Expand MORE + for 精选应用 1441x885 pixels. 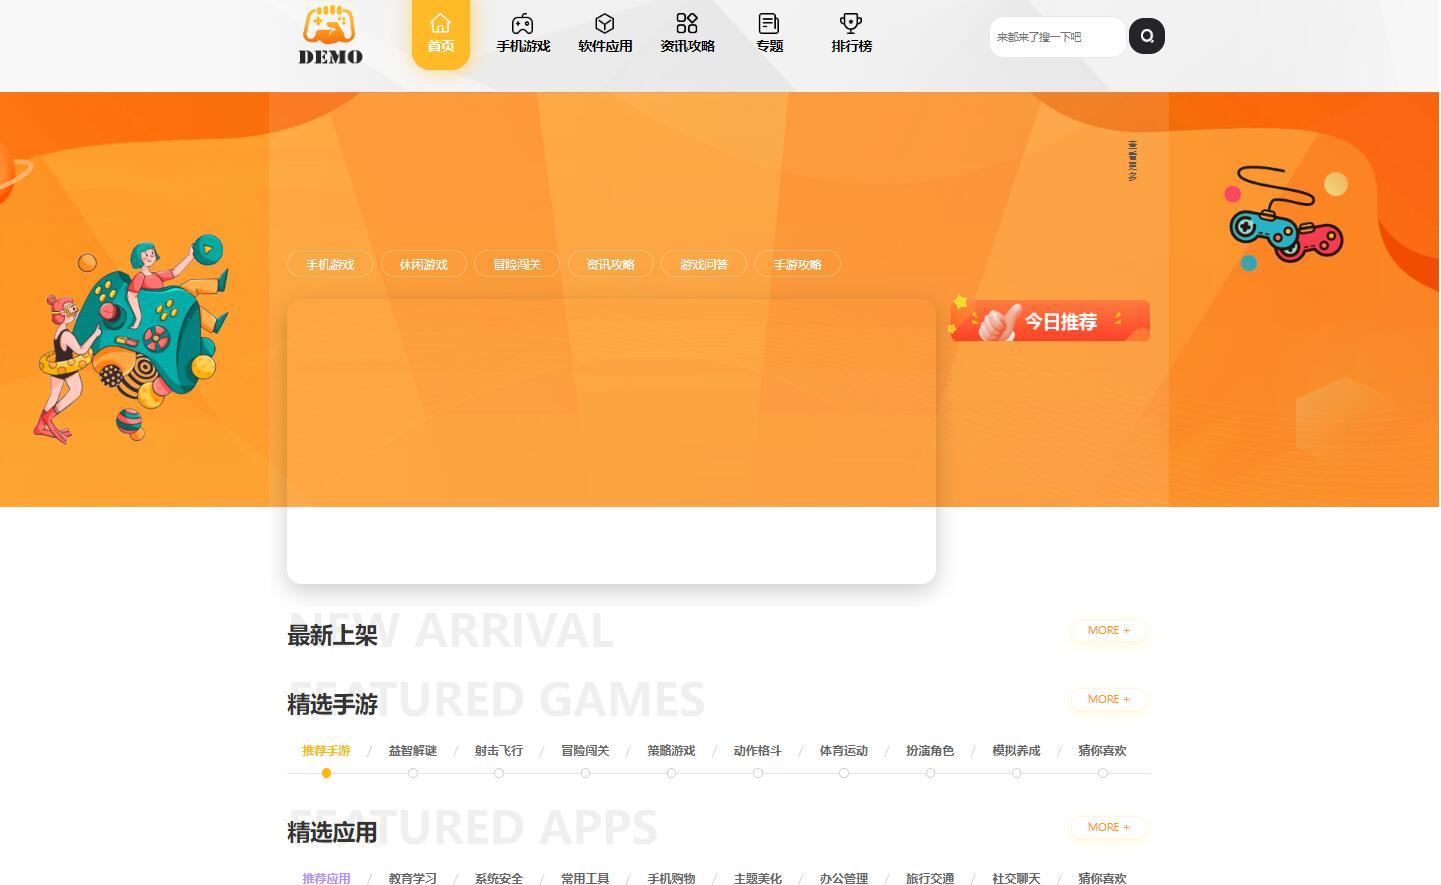pos(1108,828)
